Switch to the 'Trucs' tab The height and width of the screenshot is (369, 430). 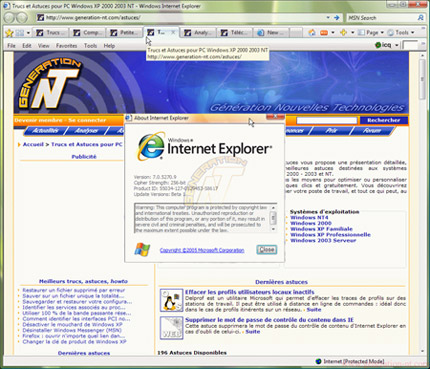click(x=51, y=33)
